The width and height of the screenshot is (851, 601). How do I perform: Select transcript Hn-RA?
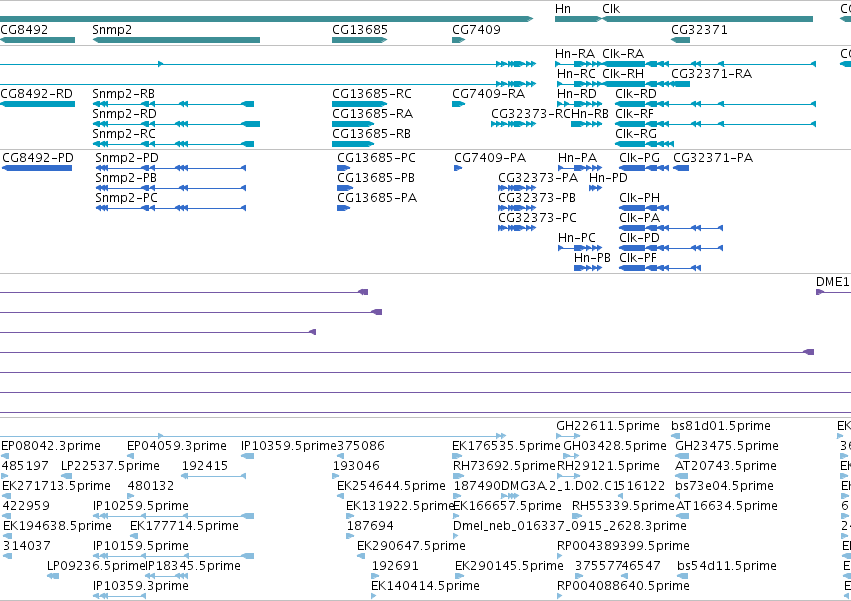click(x=575, y=54)
